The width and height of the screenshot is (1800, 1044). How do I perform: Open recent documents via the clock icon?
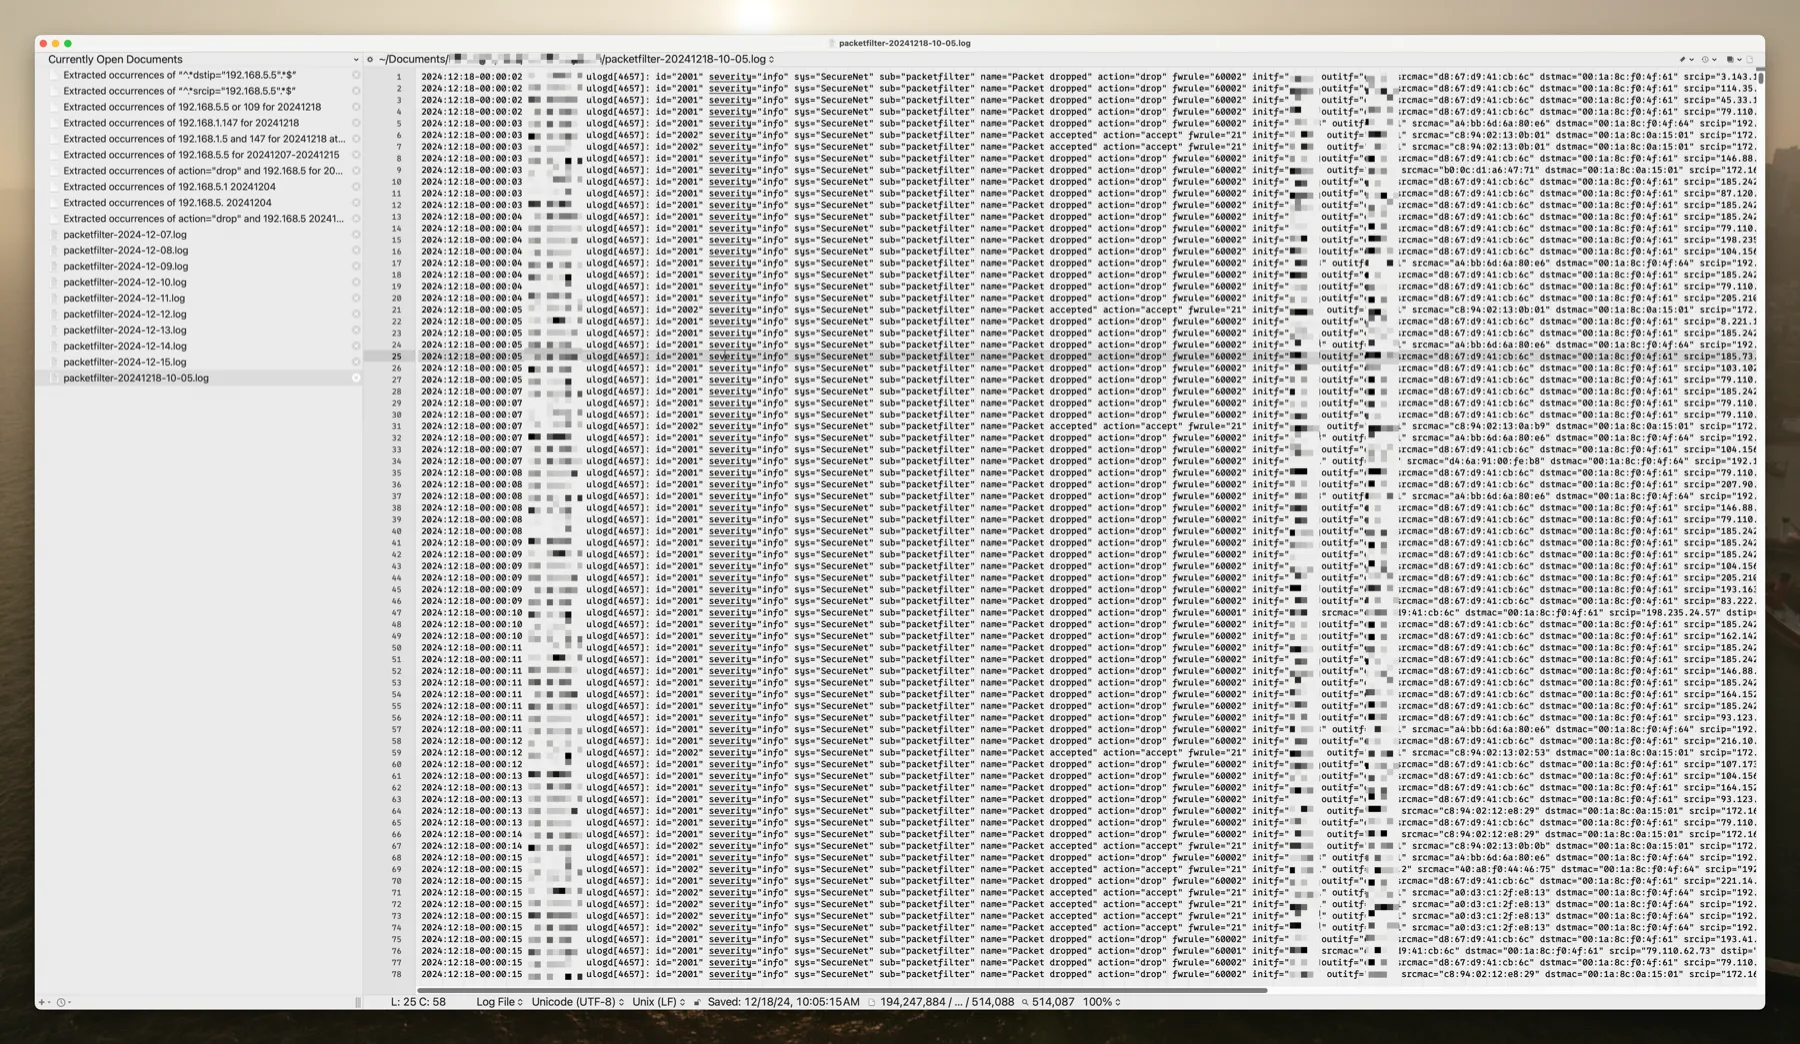coord(62,1003)
